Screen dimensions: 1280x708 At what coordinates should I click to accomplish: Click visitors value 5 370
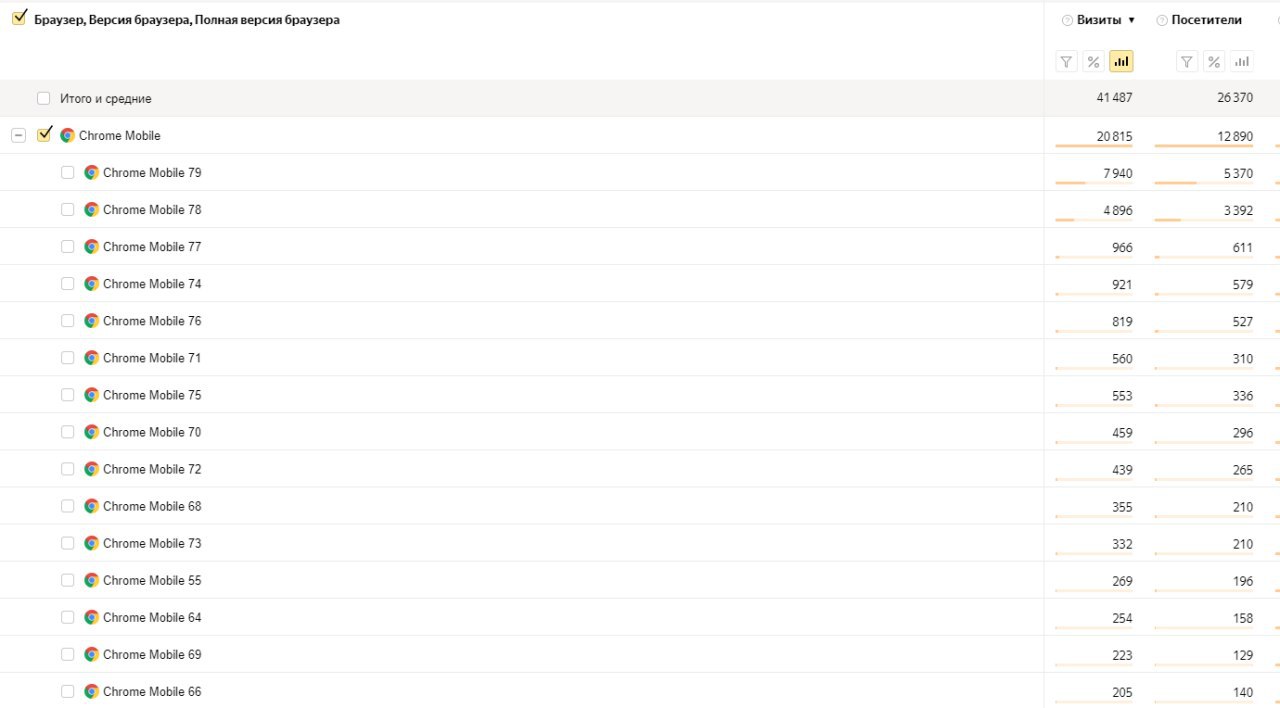(x=1238, y=173)
